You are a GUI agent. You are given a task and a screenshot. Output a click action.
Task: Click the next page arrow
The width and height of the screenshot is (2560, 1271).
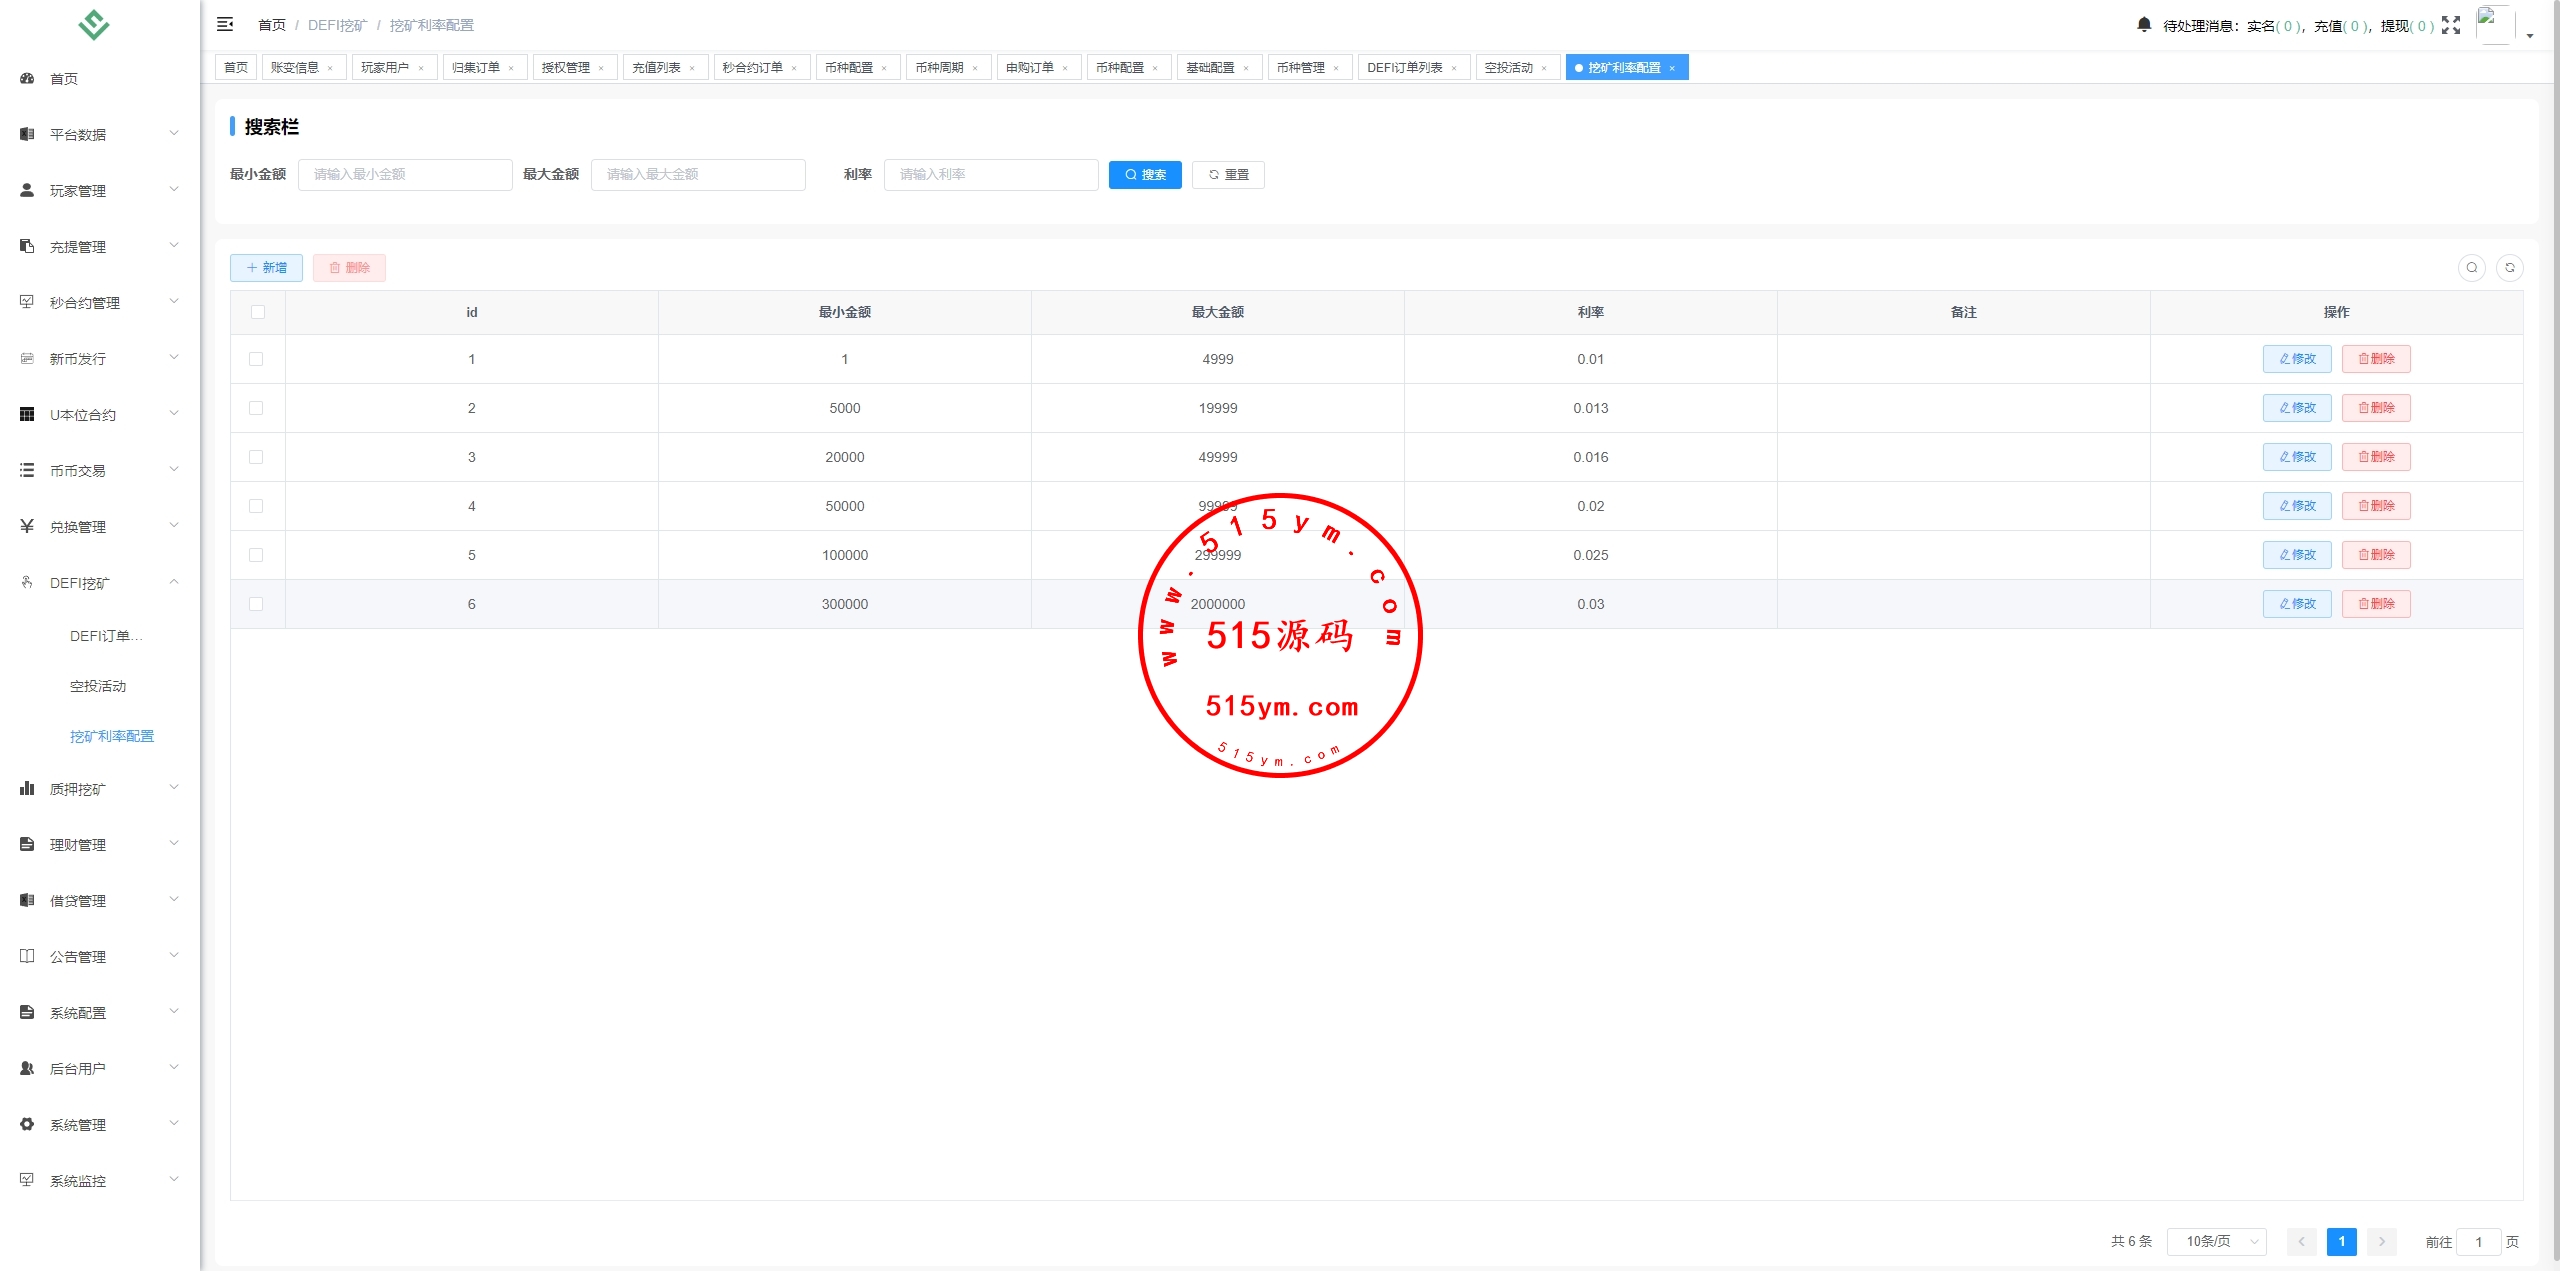pyautogui.click(x=2381, y=1241)
